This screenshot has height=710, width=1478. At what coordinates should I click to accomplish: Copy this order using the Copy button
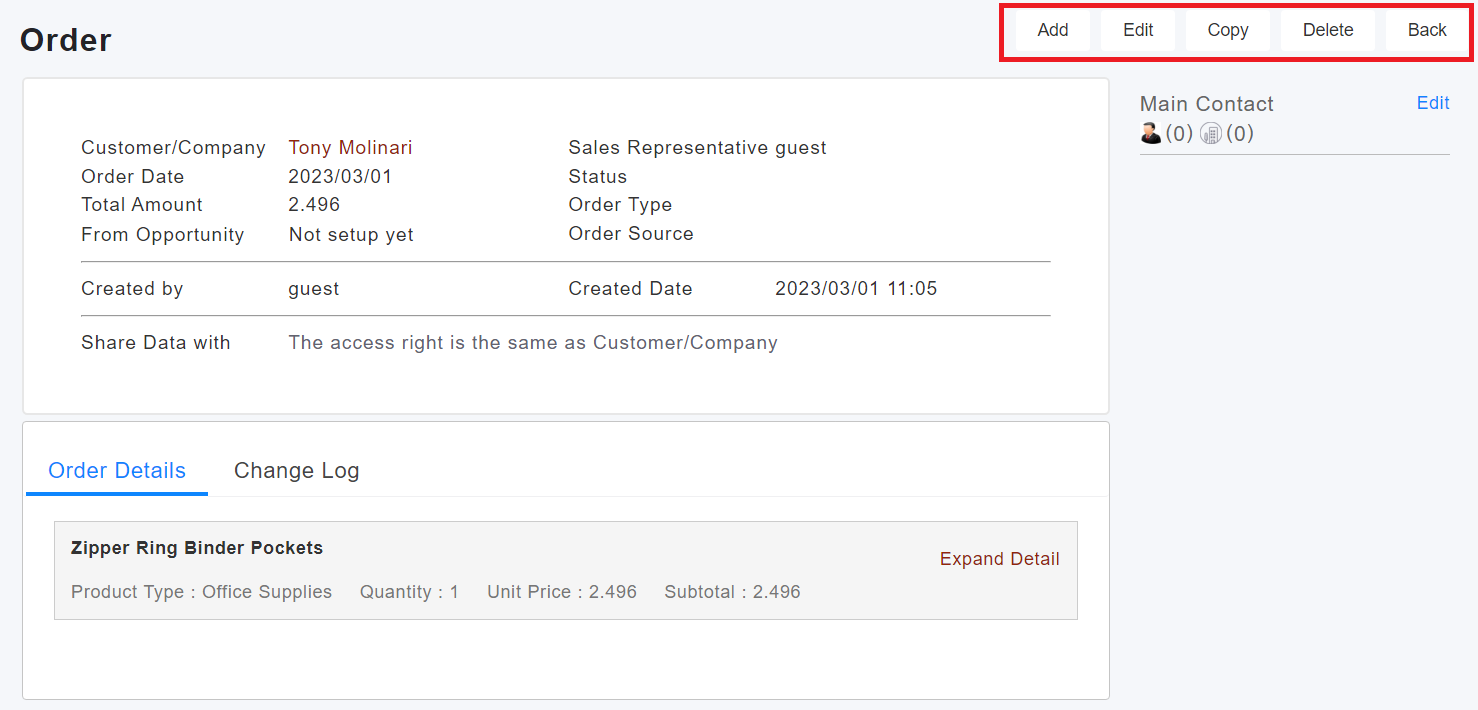(x=1227, y=30)
